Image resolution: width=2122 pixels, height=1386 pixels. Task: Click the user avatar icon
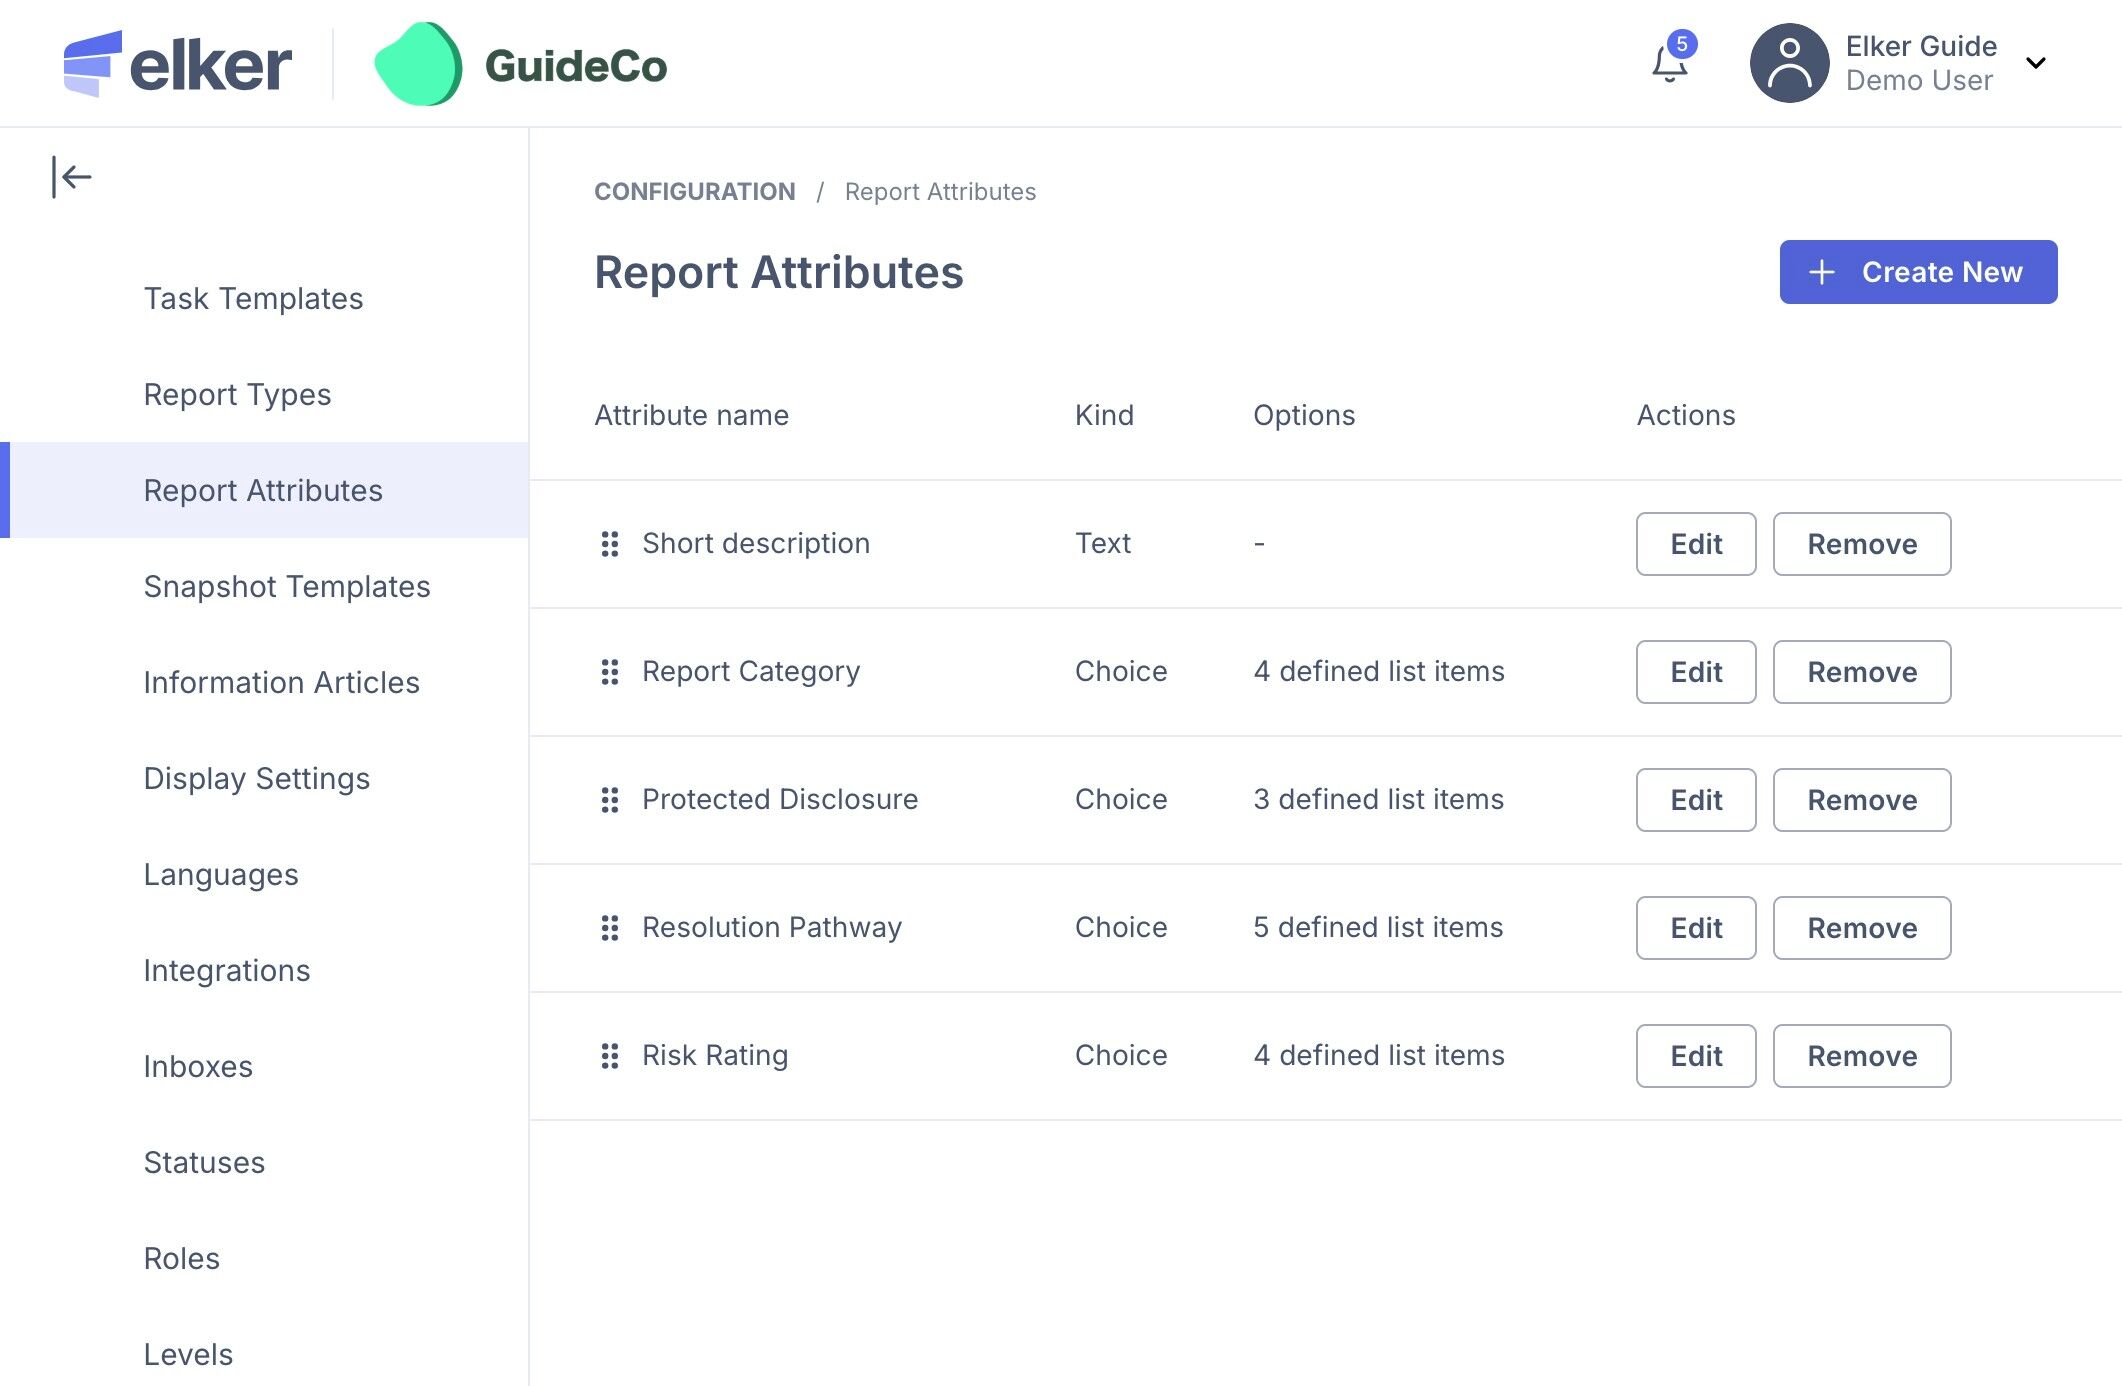pyautogui.click(x=1789, y=63)
